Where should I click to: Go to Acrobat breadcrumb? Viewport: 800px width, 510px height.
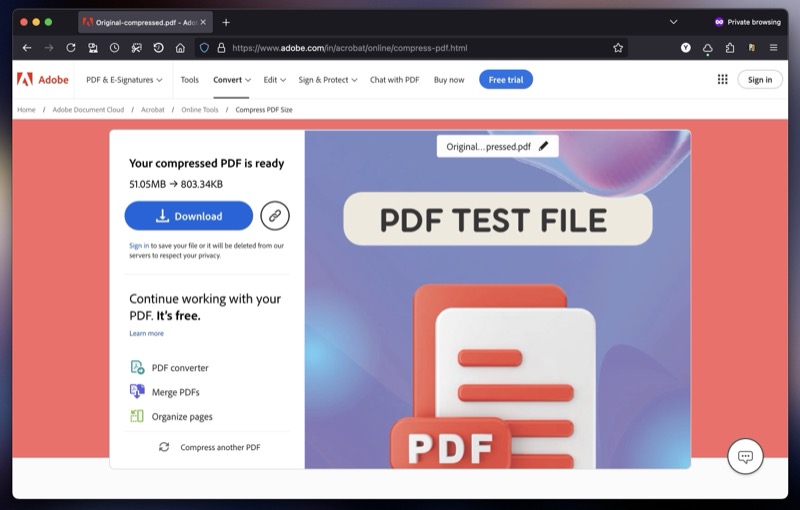pyautogui.click(x=153, y=110)
